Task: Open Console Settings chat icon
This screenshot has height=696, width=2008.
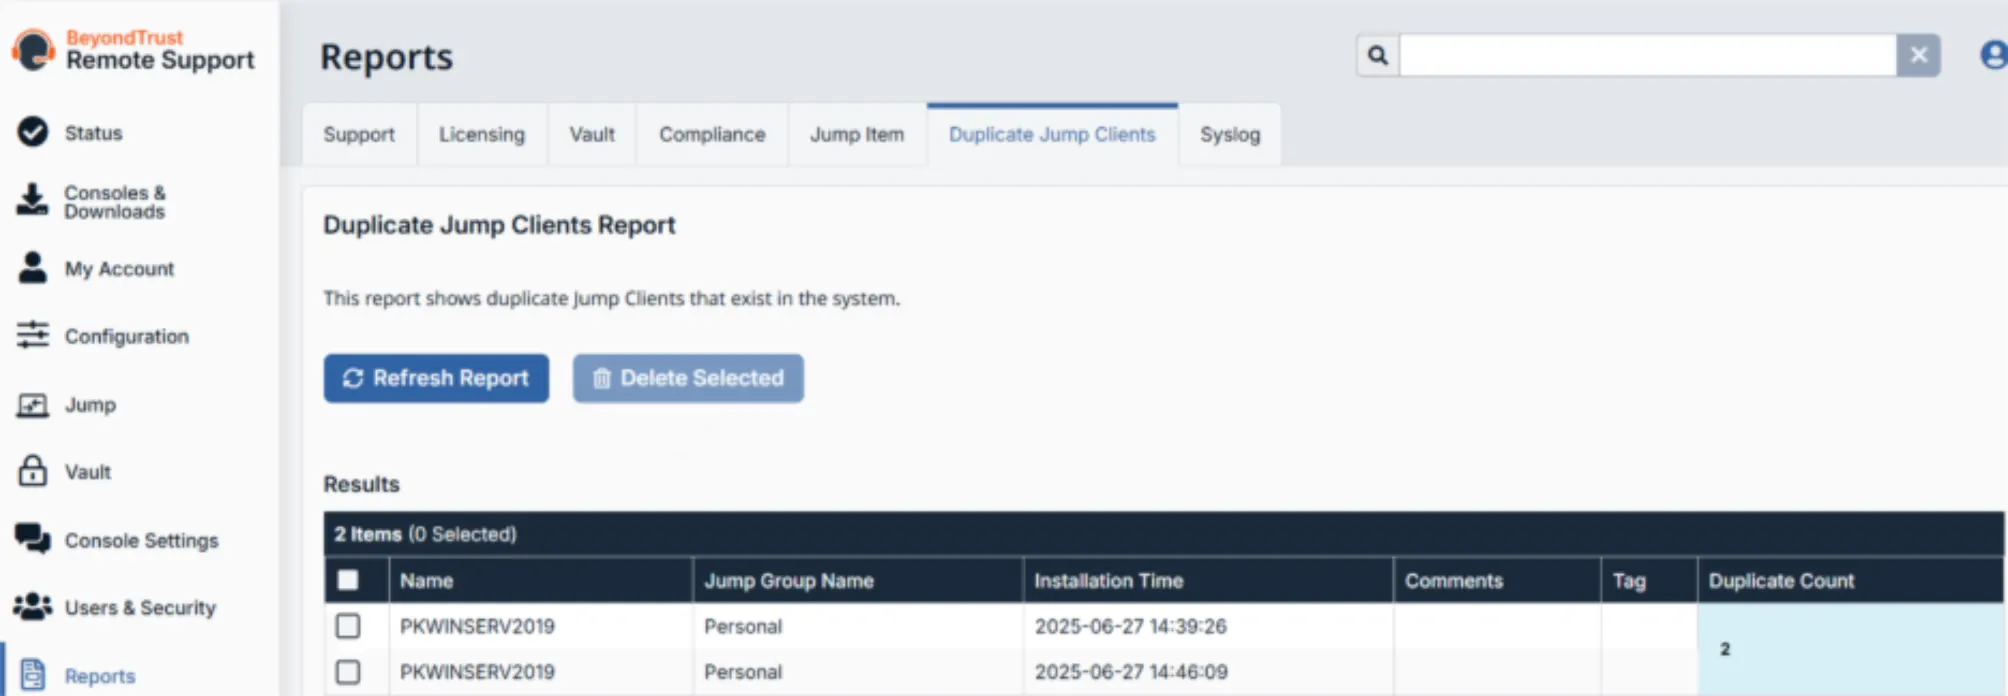Action: coord(33,539)
